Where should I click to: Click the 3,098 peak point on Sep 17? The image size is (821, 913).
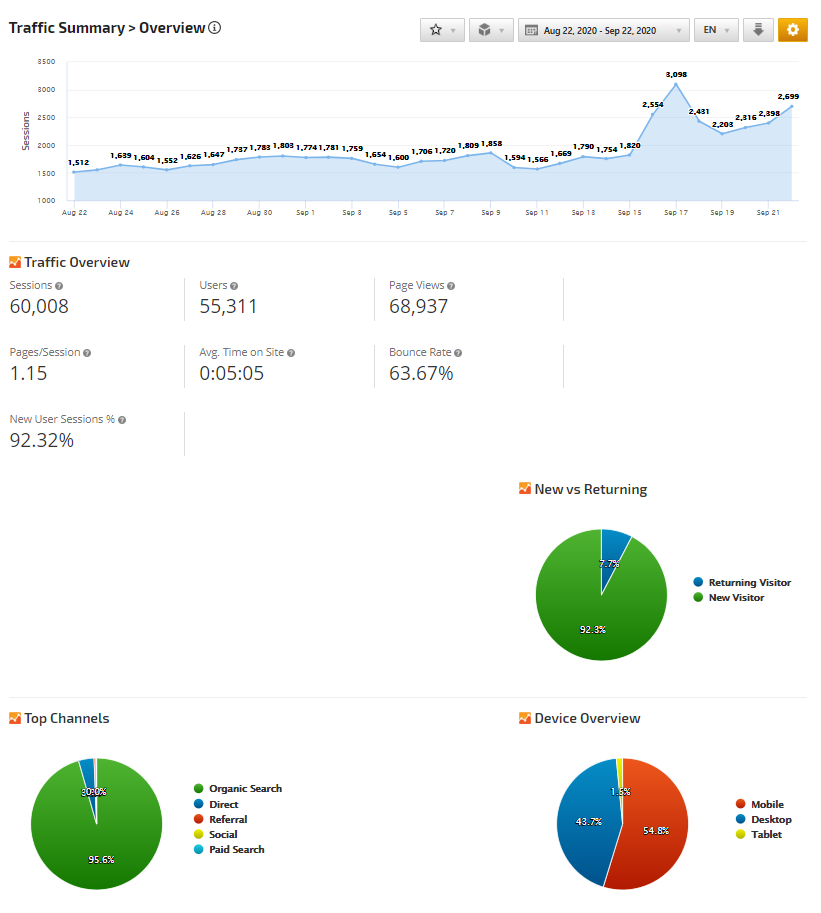(x=676, y=84)
